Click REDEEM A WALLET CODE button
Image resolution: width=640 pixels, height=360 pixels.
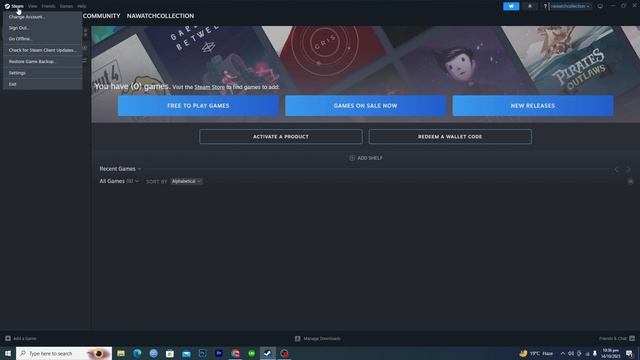(x=450, y=136)
